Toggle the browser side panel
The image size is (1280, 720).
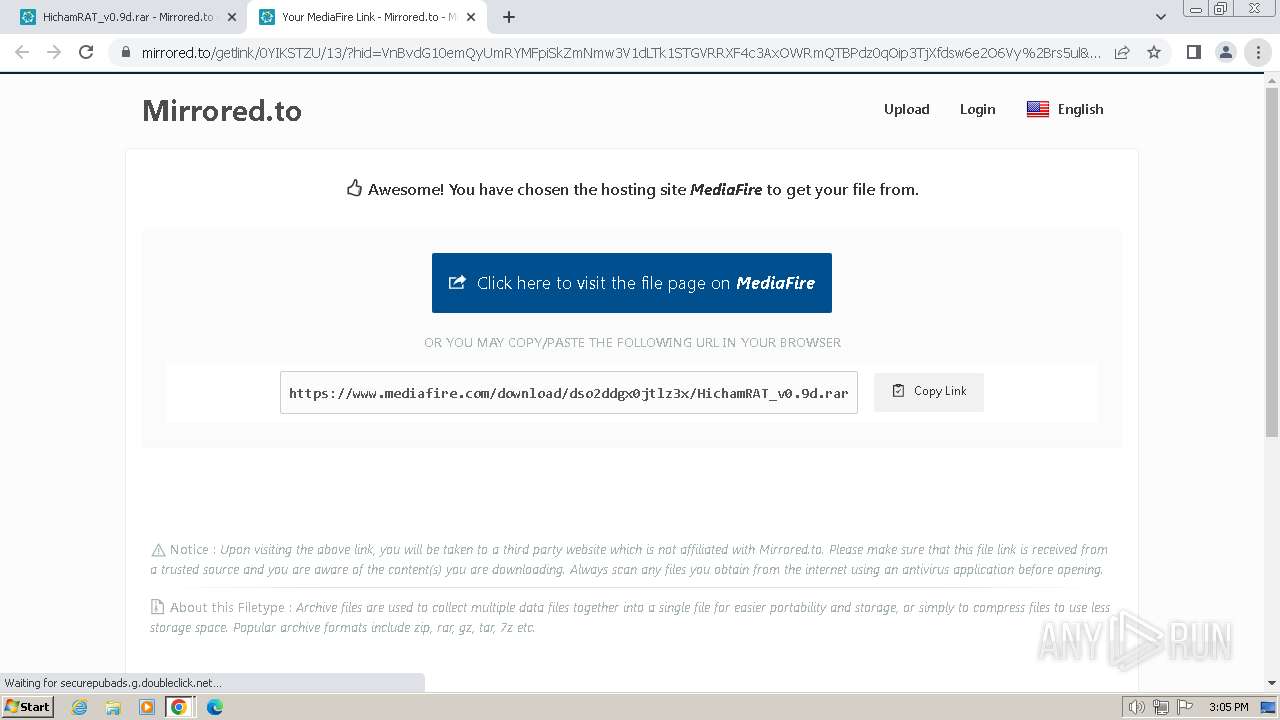pos(1193,53)
